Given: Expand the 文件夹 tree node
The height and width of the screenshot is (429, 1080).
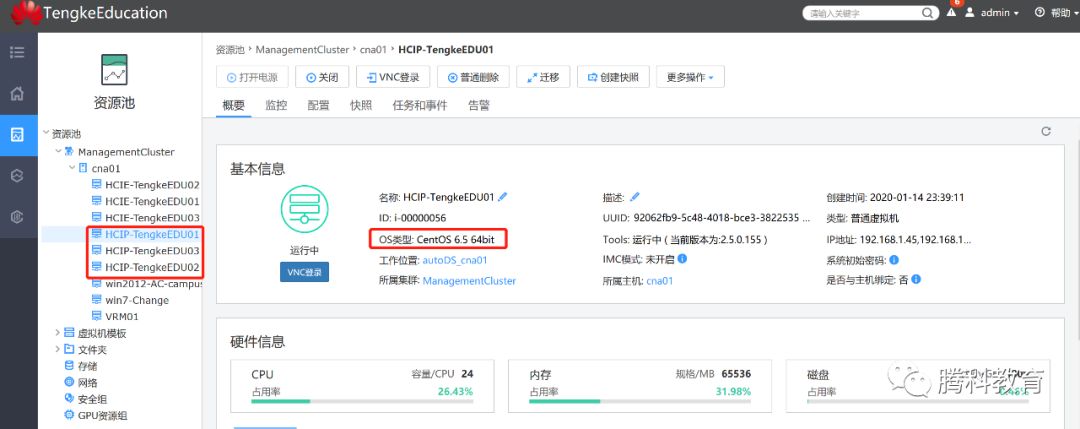Looking at the screenshot, I should tap(58, 349).
